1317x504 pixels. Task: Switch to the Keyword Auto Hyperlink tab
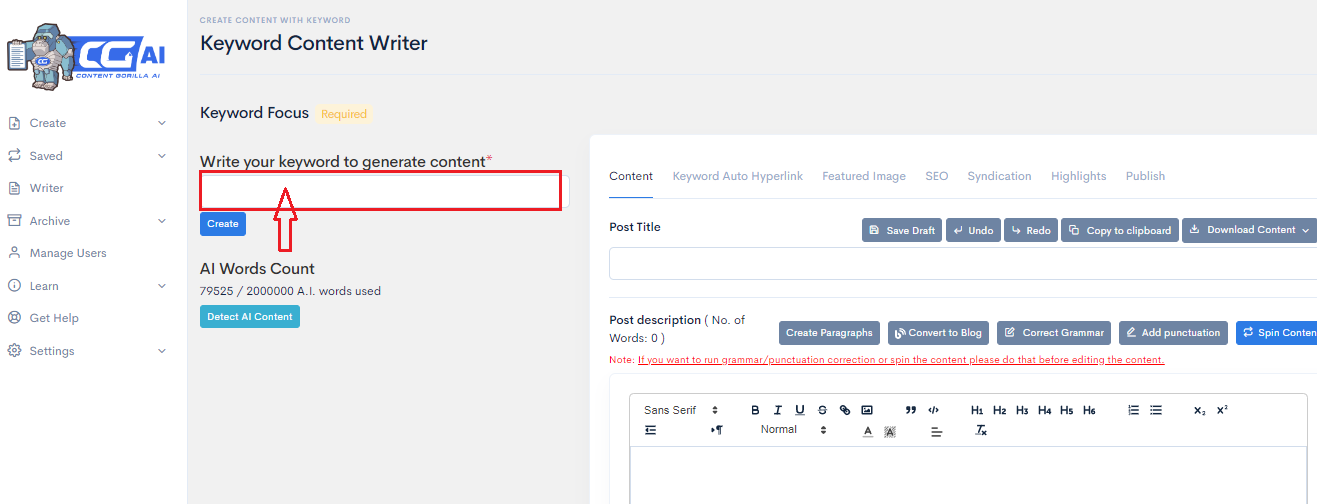738,176
